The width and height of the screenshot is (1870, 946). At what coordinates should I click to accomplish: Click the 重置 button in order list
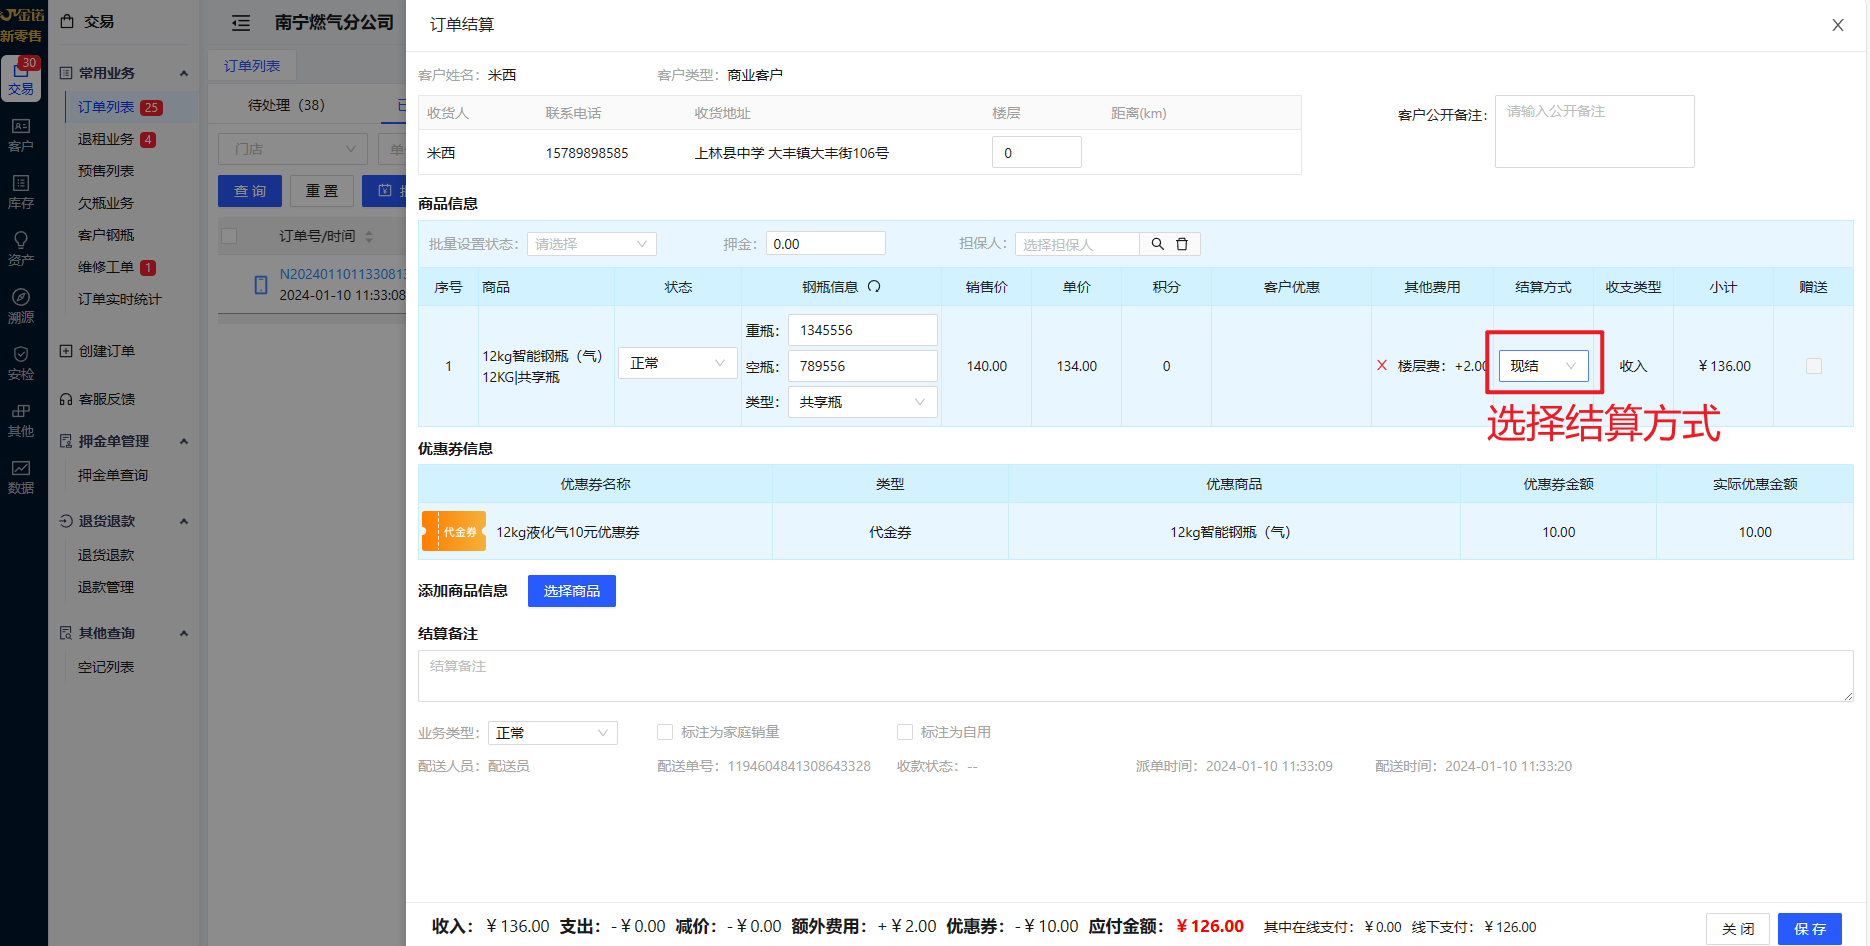click(x=322, y=191)
